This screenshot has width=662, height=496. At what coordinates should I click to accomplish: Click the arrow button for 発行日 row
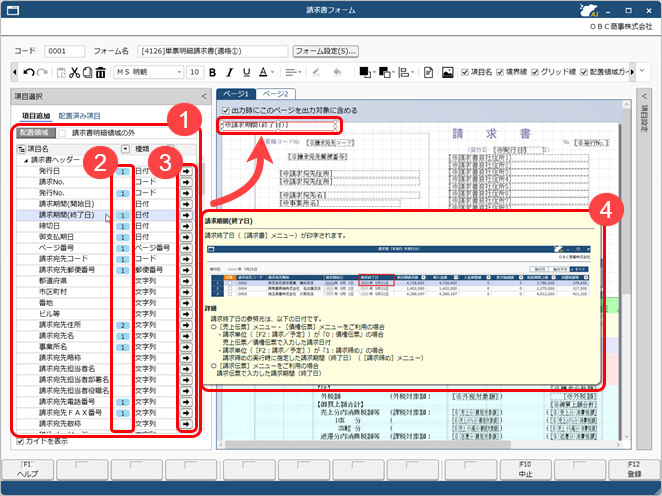pyautogui.click(x=187, y=172)
